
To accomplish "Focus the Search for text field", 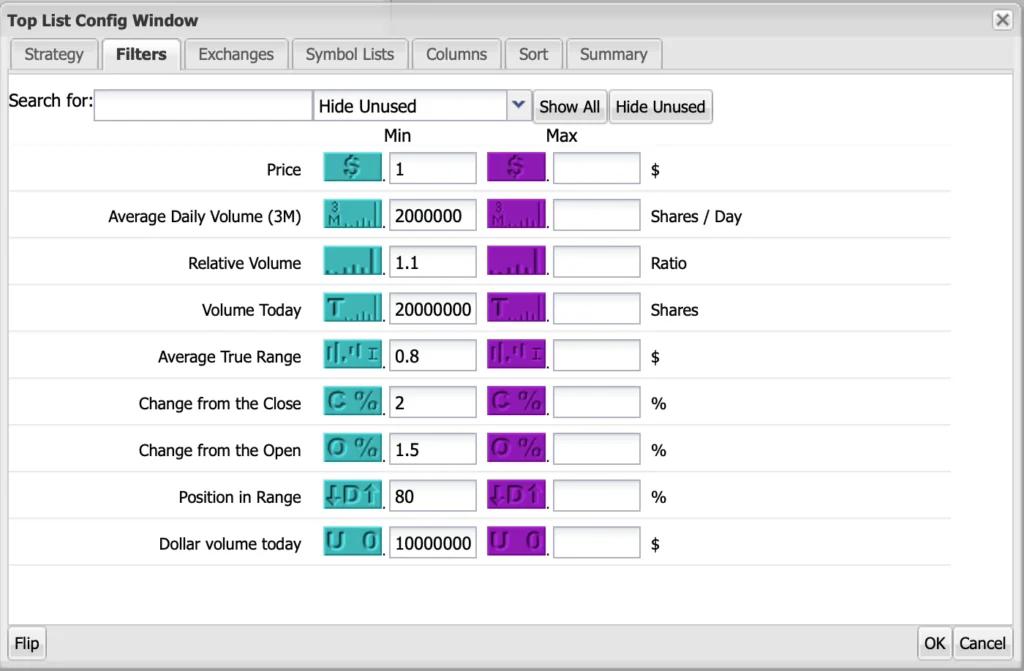I will 203,106.
